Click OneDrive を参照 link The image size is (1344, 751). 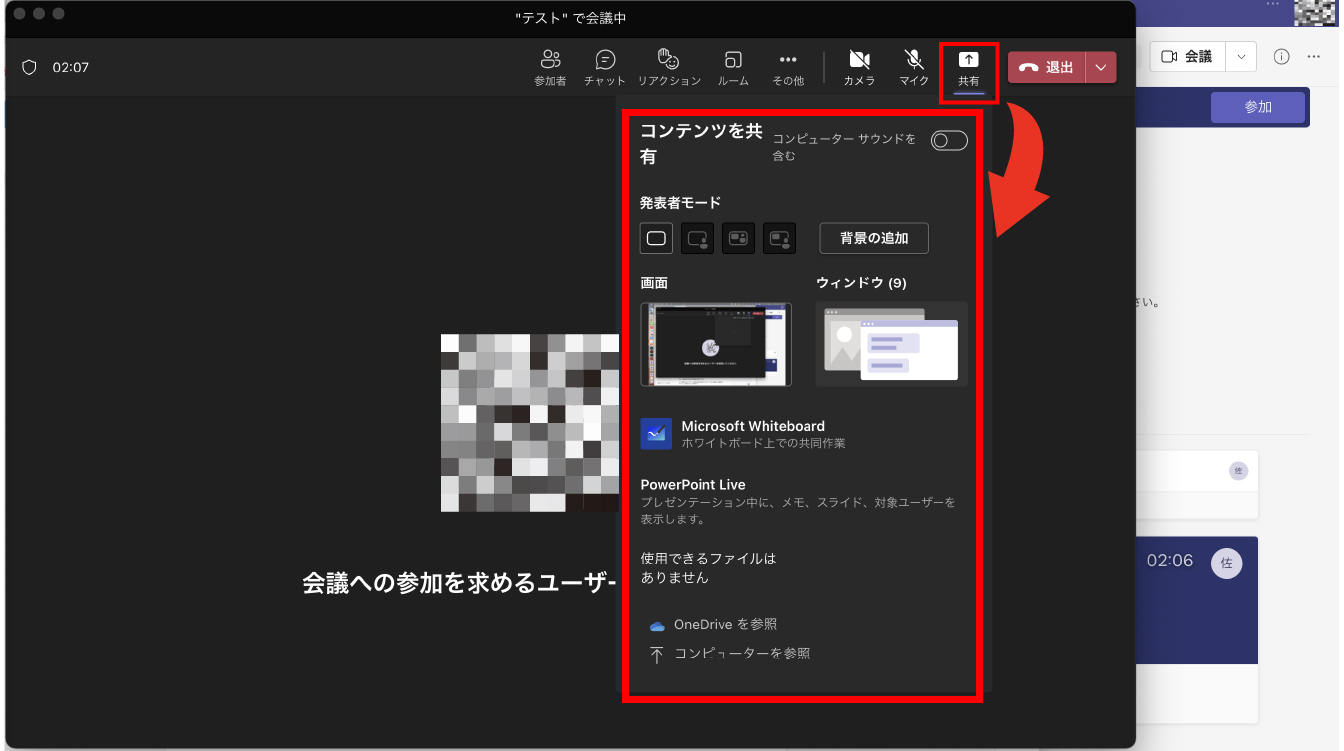pos(724,625)
